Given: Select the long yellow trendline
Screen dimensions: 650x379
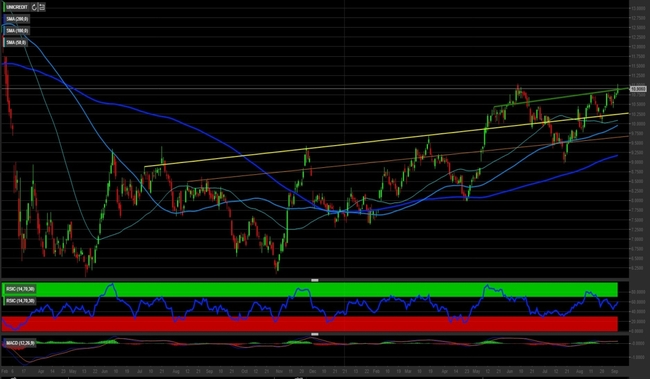Looking at the screenshot, I should pyautogui.click(x=386, y=141).
